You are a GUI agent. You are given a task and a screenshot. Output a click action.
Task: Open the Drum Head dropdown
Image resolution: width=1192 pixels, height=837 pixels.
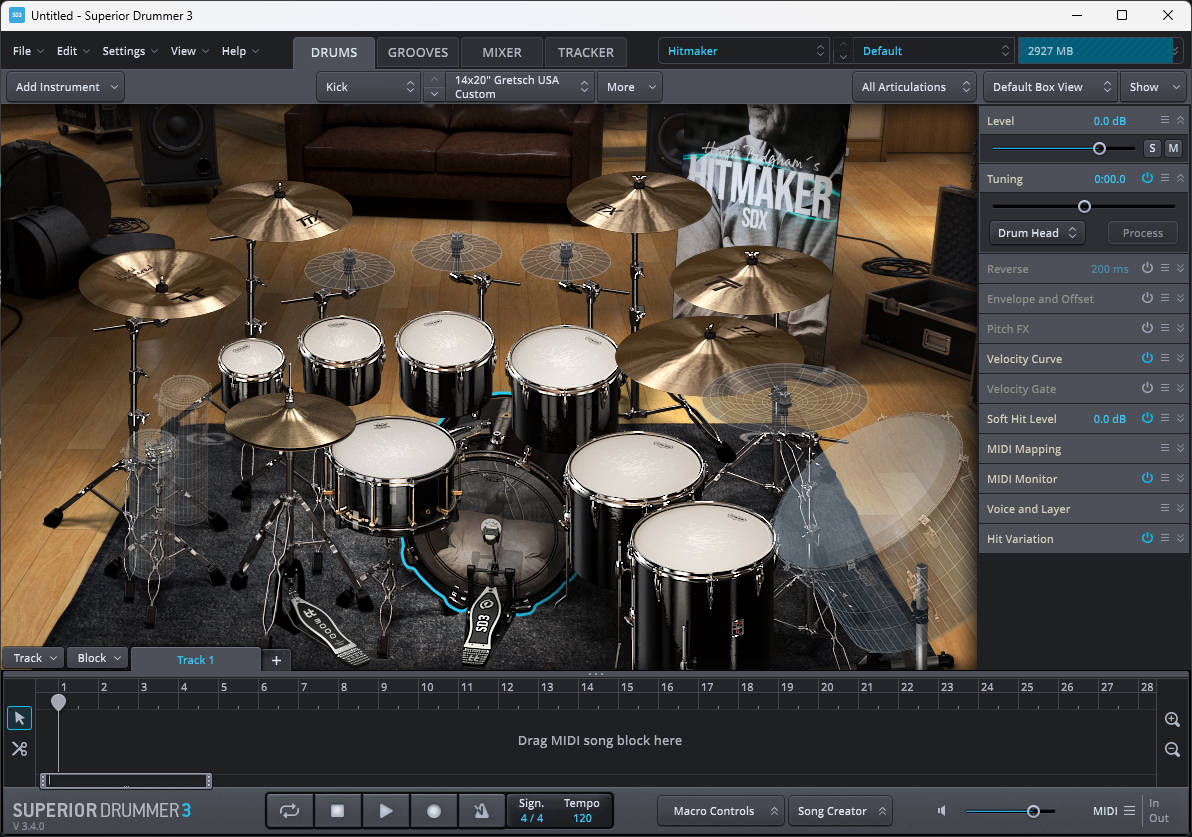pyautogui.click(x=1037, y=233)
